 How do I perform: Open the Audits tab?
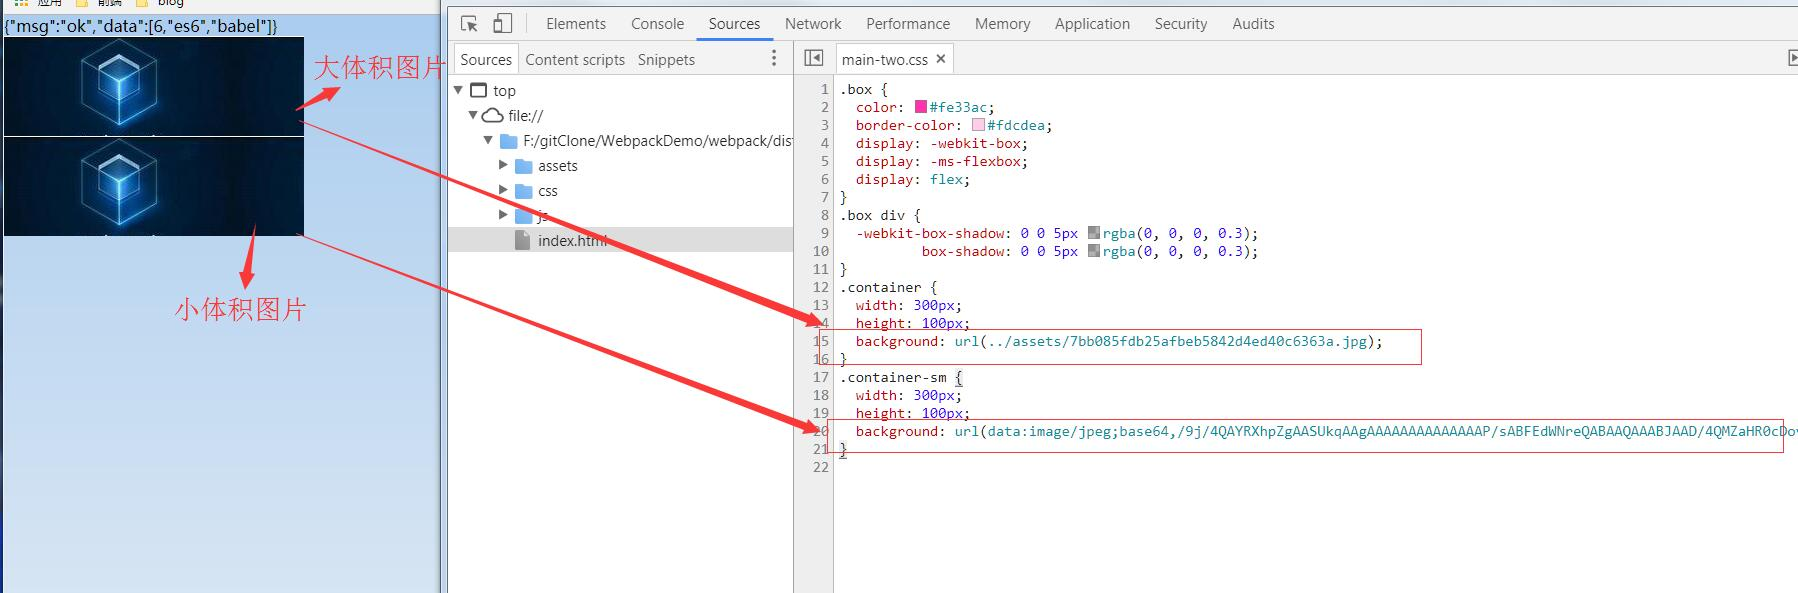point(1253,23)
